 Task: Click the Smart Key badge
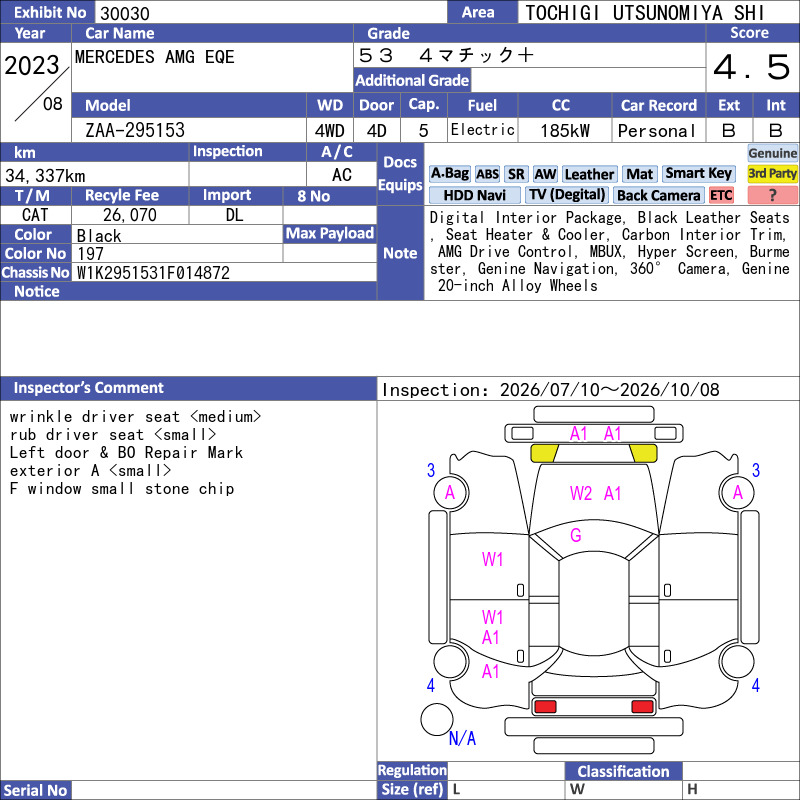(698, 174)
